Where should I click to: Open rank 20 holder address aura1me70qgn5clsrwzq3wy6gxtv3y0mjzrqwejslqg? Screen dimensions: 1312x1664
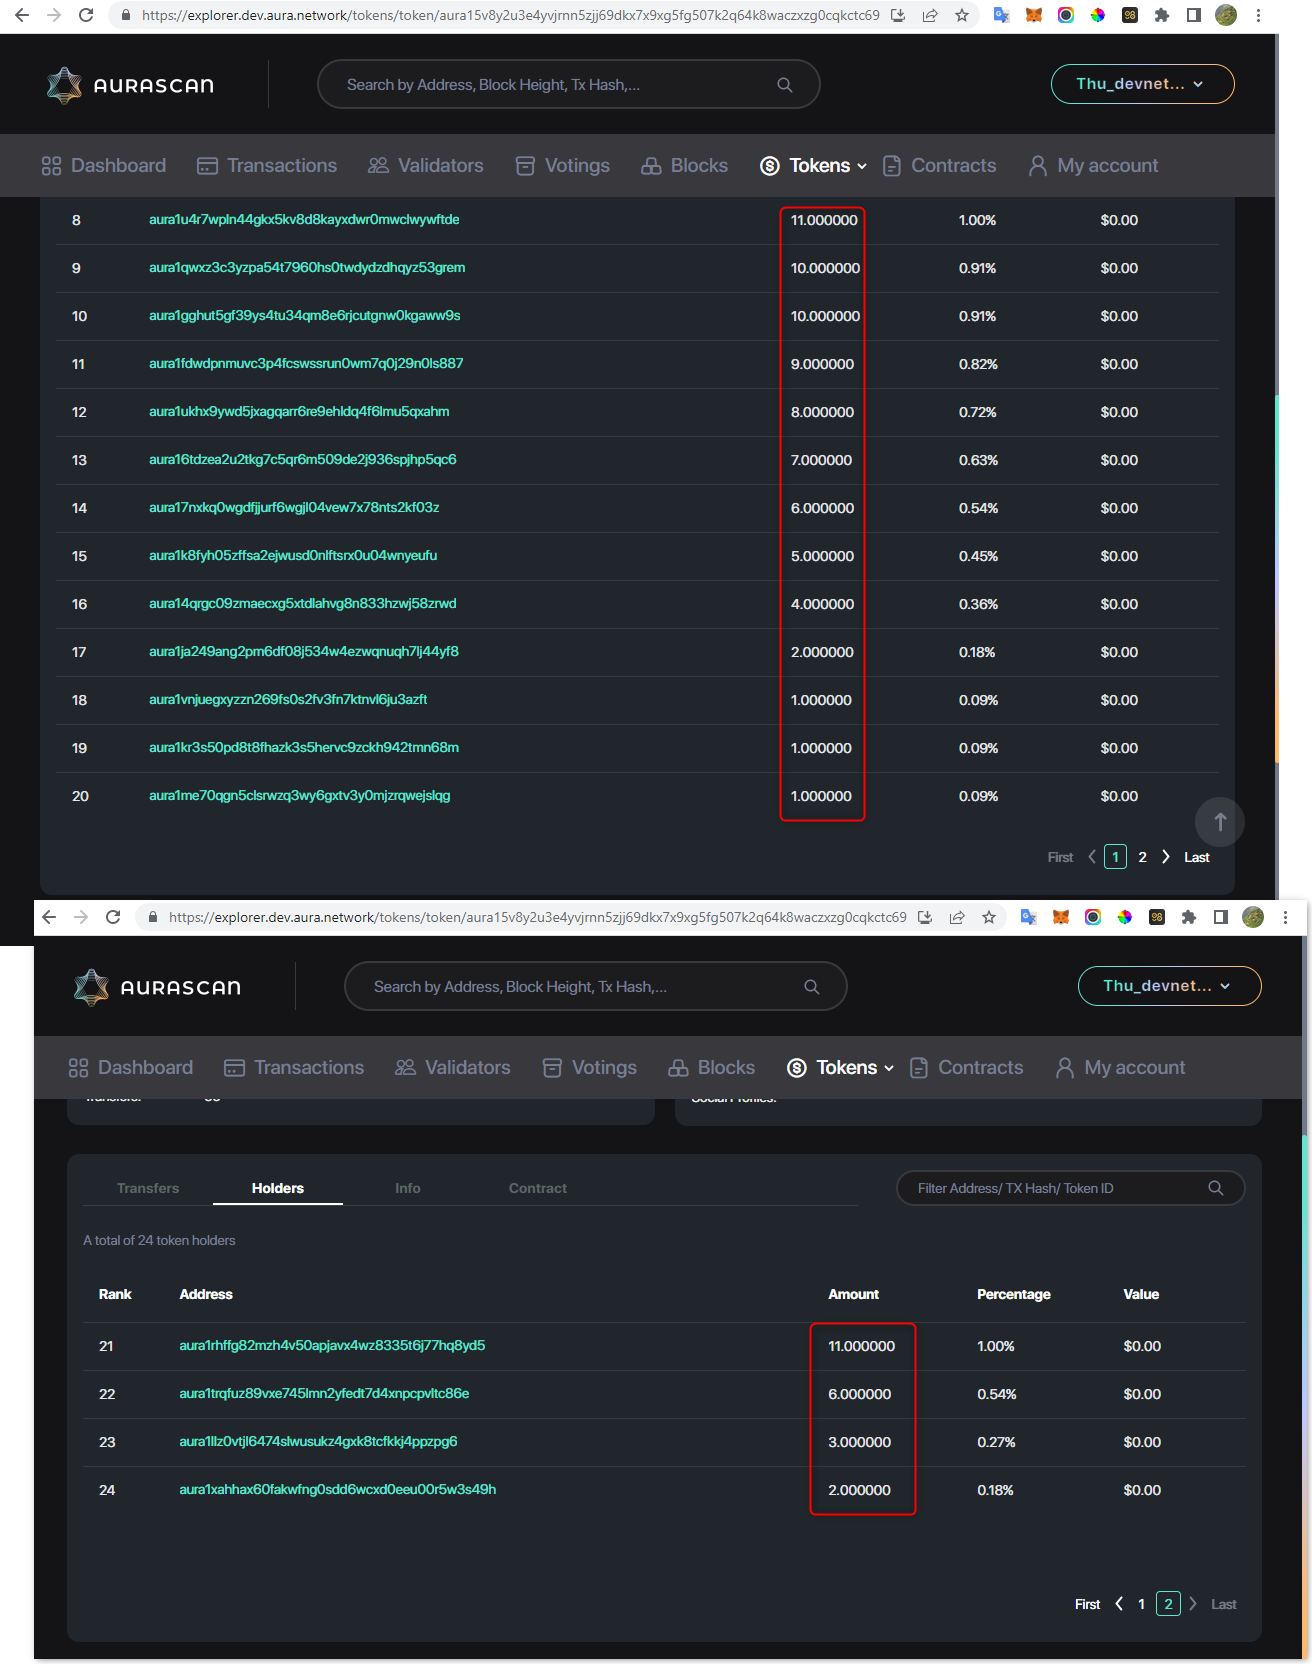pyautogui.click(x=300, y=796)
